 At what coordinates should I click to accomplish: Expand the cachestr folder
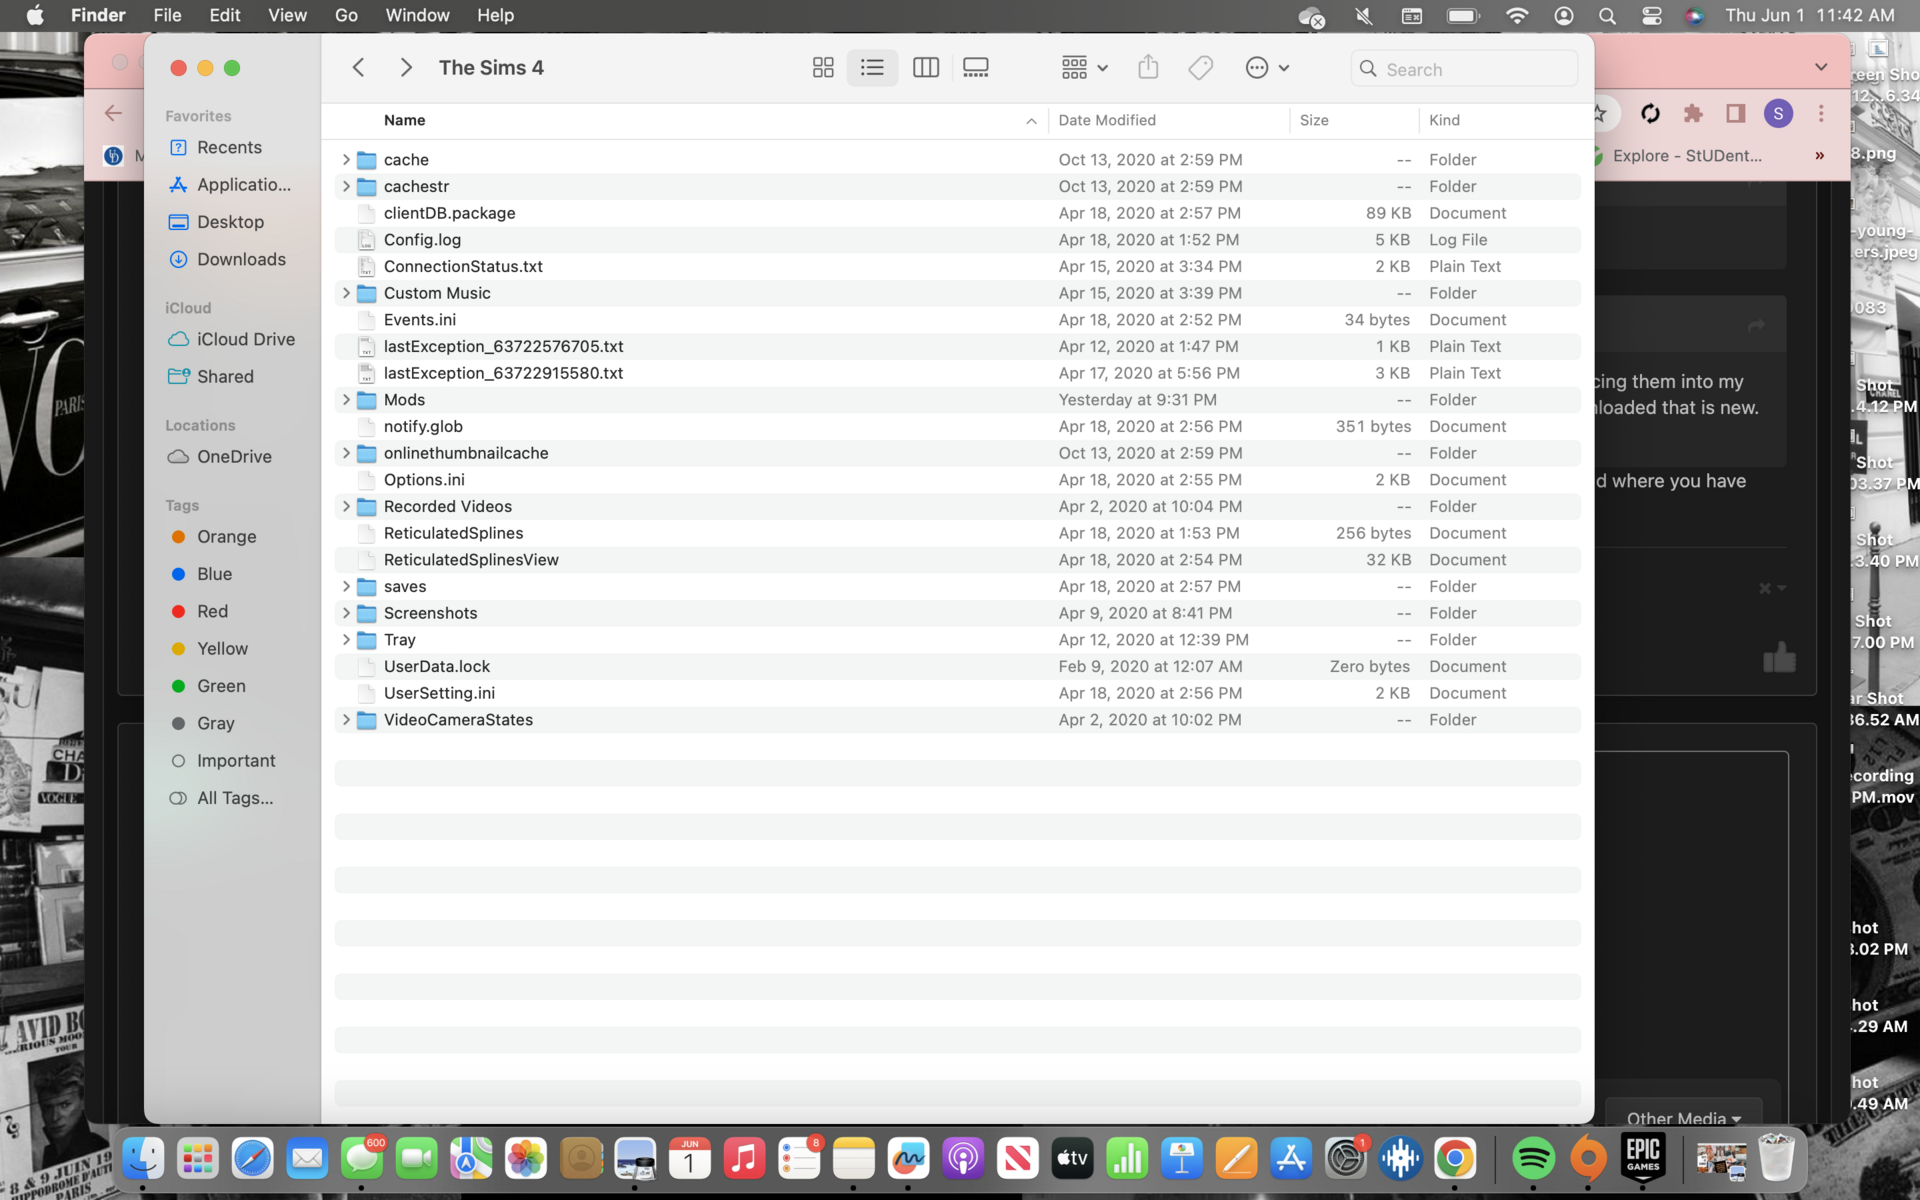[x=346, y=186]
